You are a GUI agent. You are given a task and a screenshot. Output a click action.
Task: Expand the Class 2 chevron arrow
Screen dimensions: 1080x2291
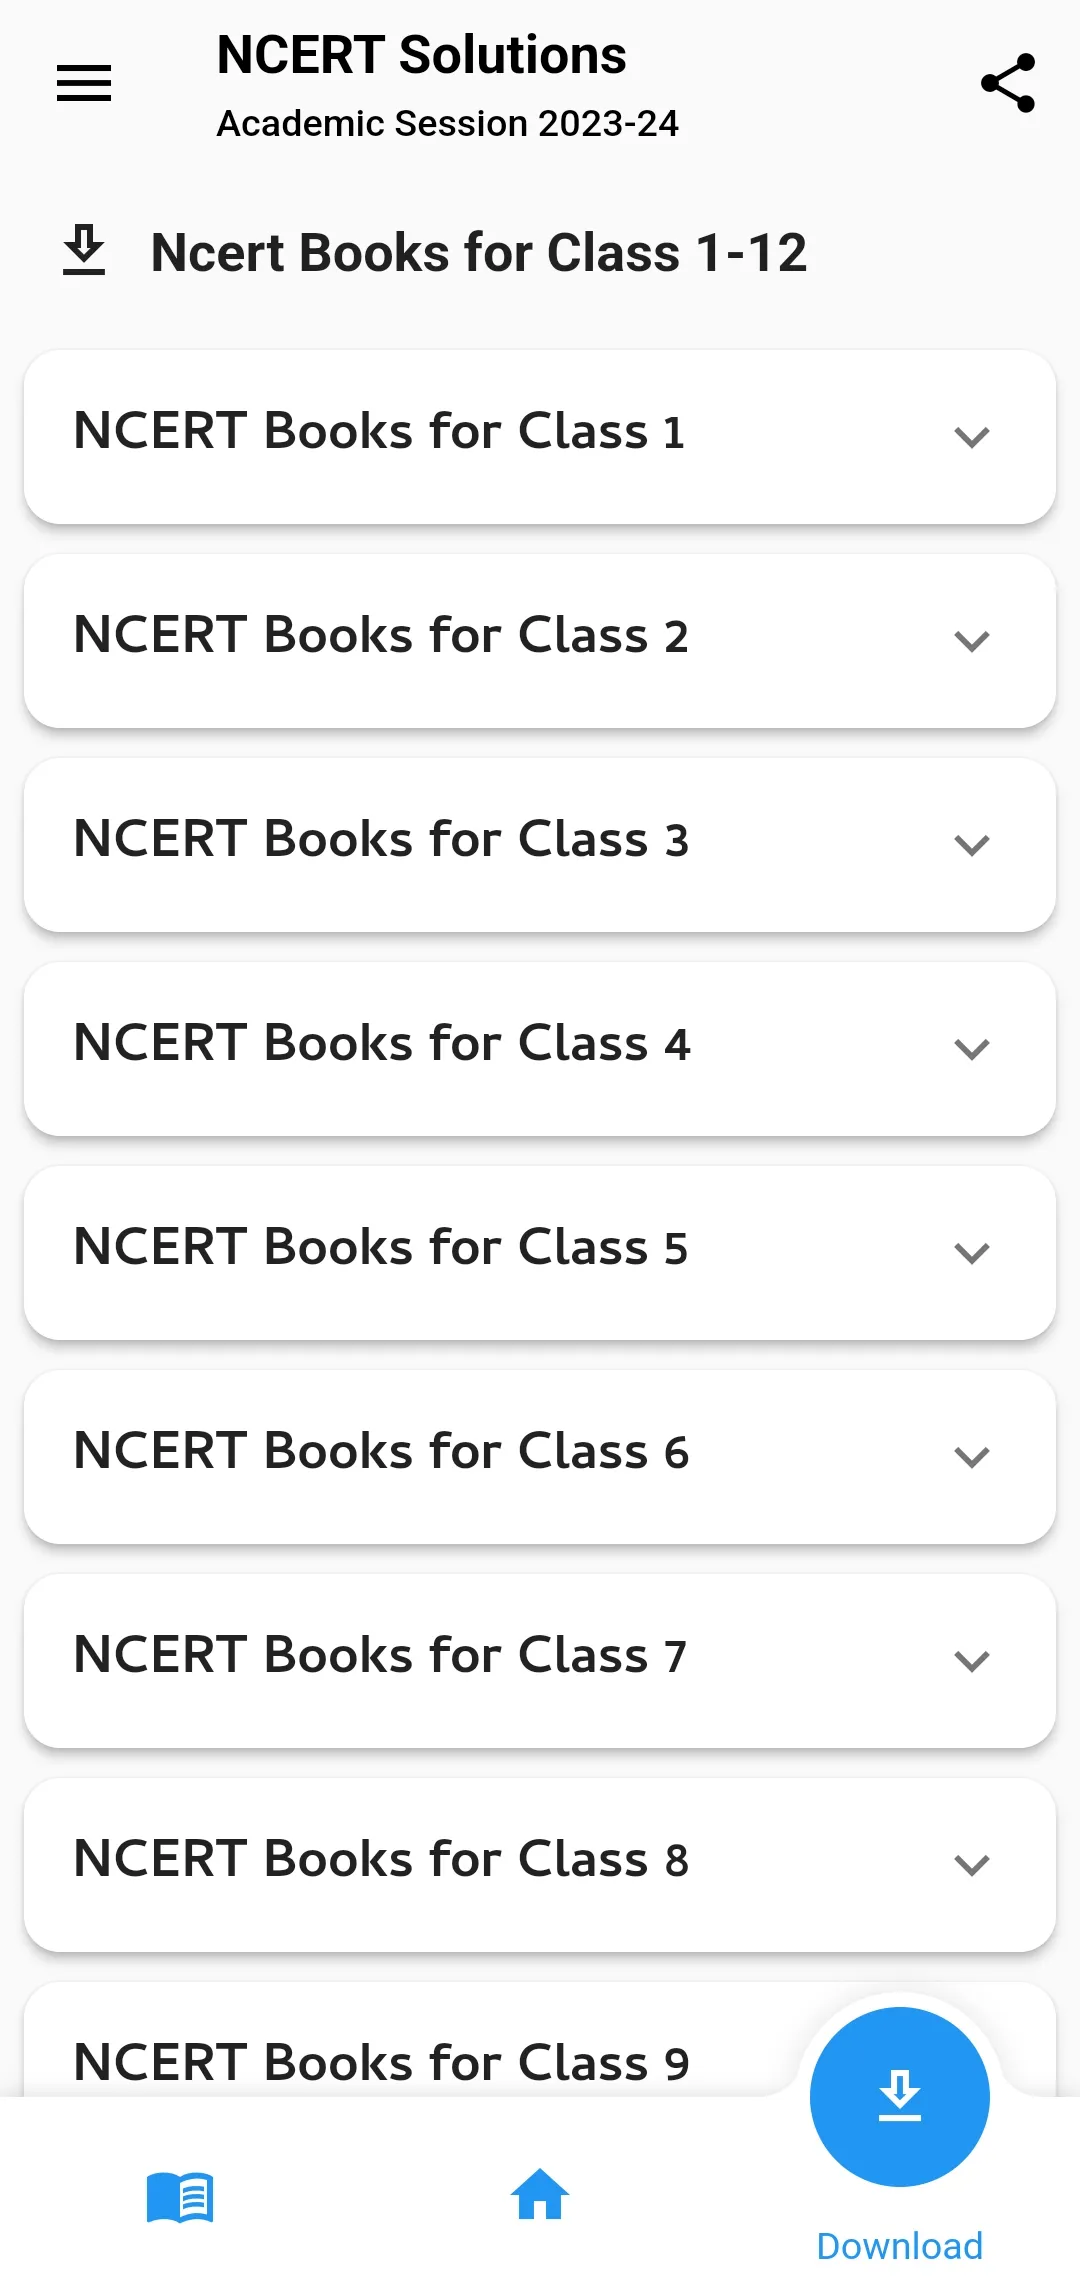click(971, 641)
